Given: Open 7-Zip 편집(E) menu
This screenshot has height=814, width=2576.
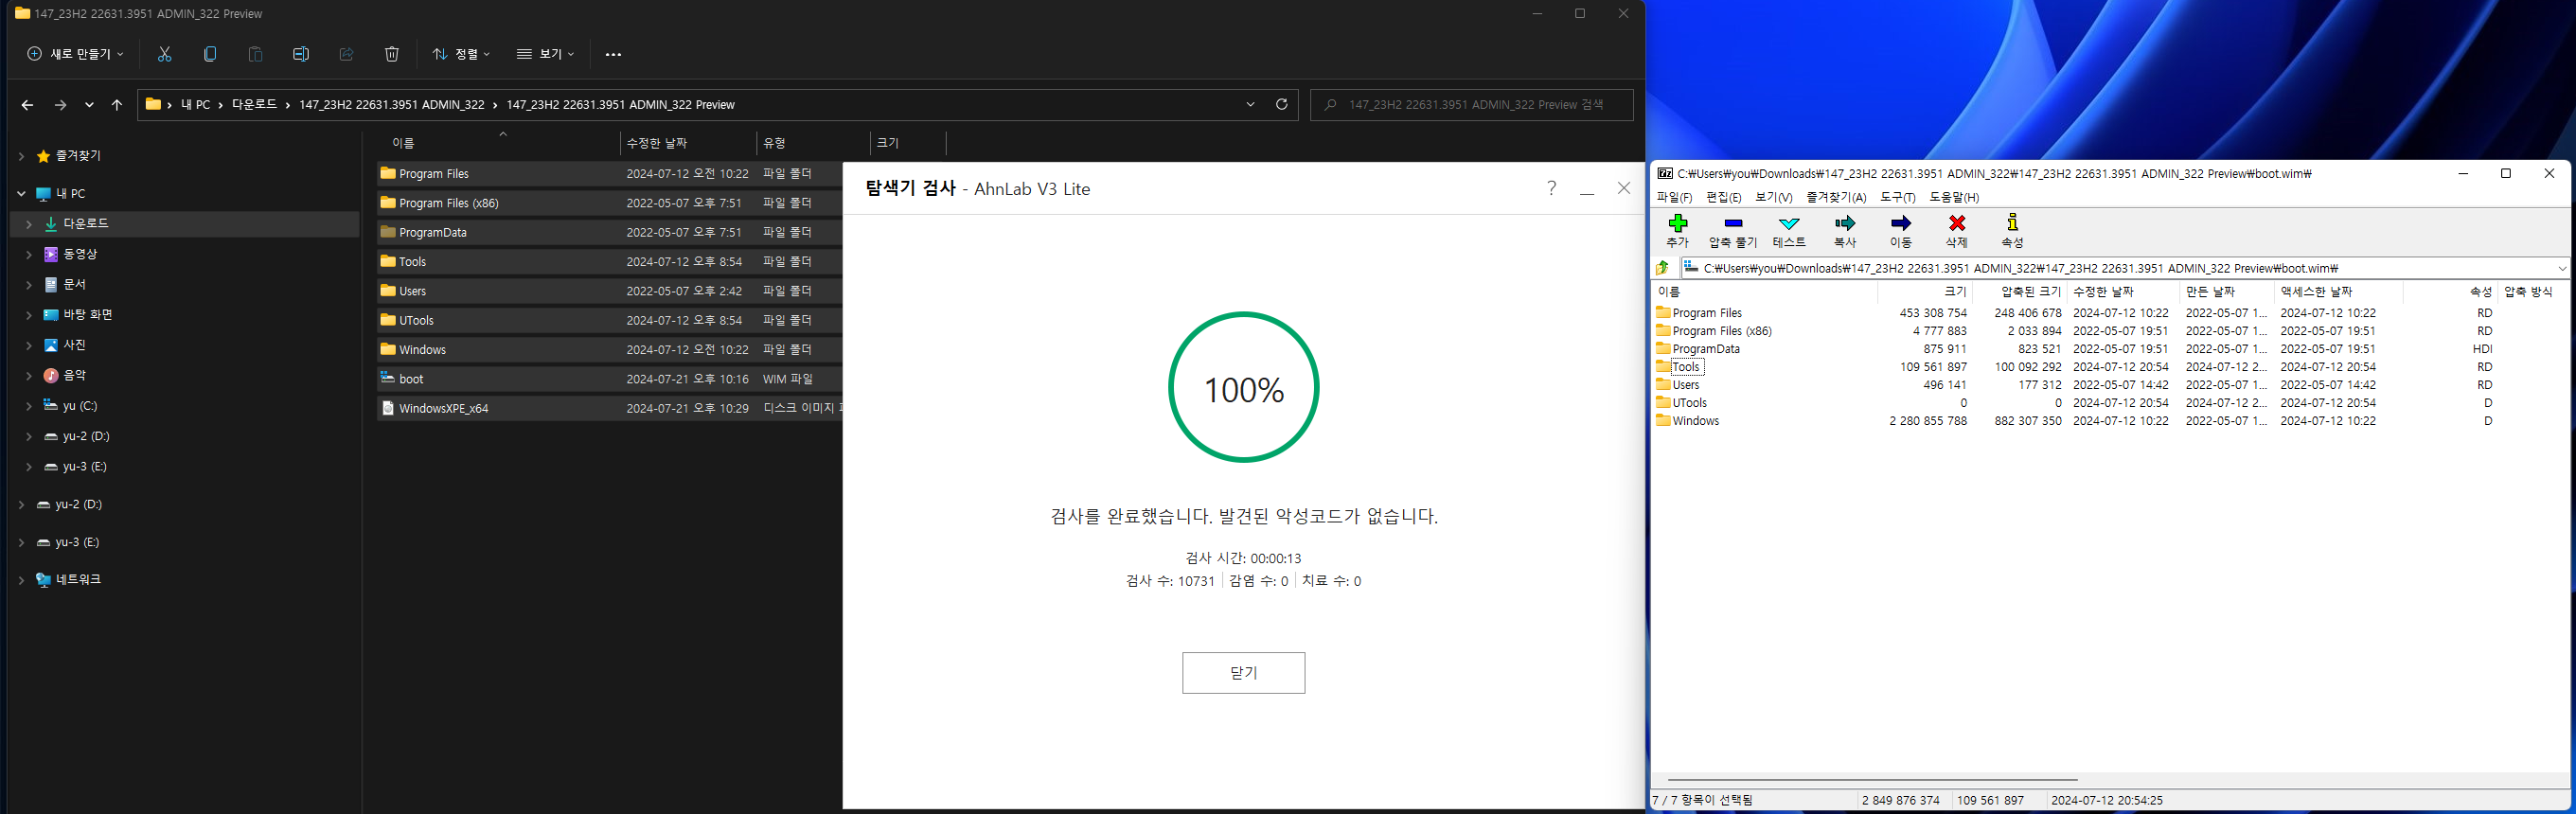Looking at the screenshot, I should point(1723,198).
